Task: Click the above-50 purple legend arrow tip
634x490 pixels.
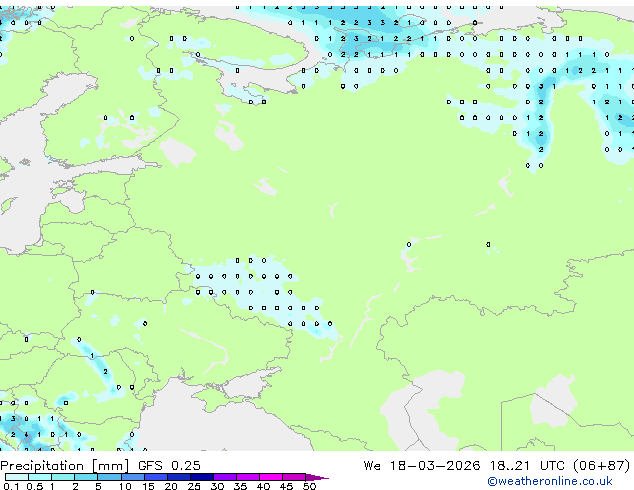Action: (317, 477)
